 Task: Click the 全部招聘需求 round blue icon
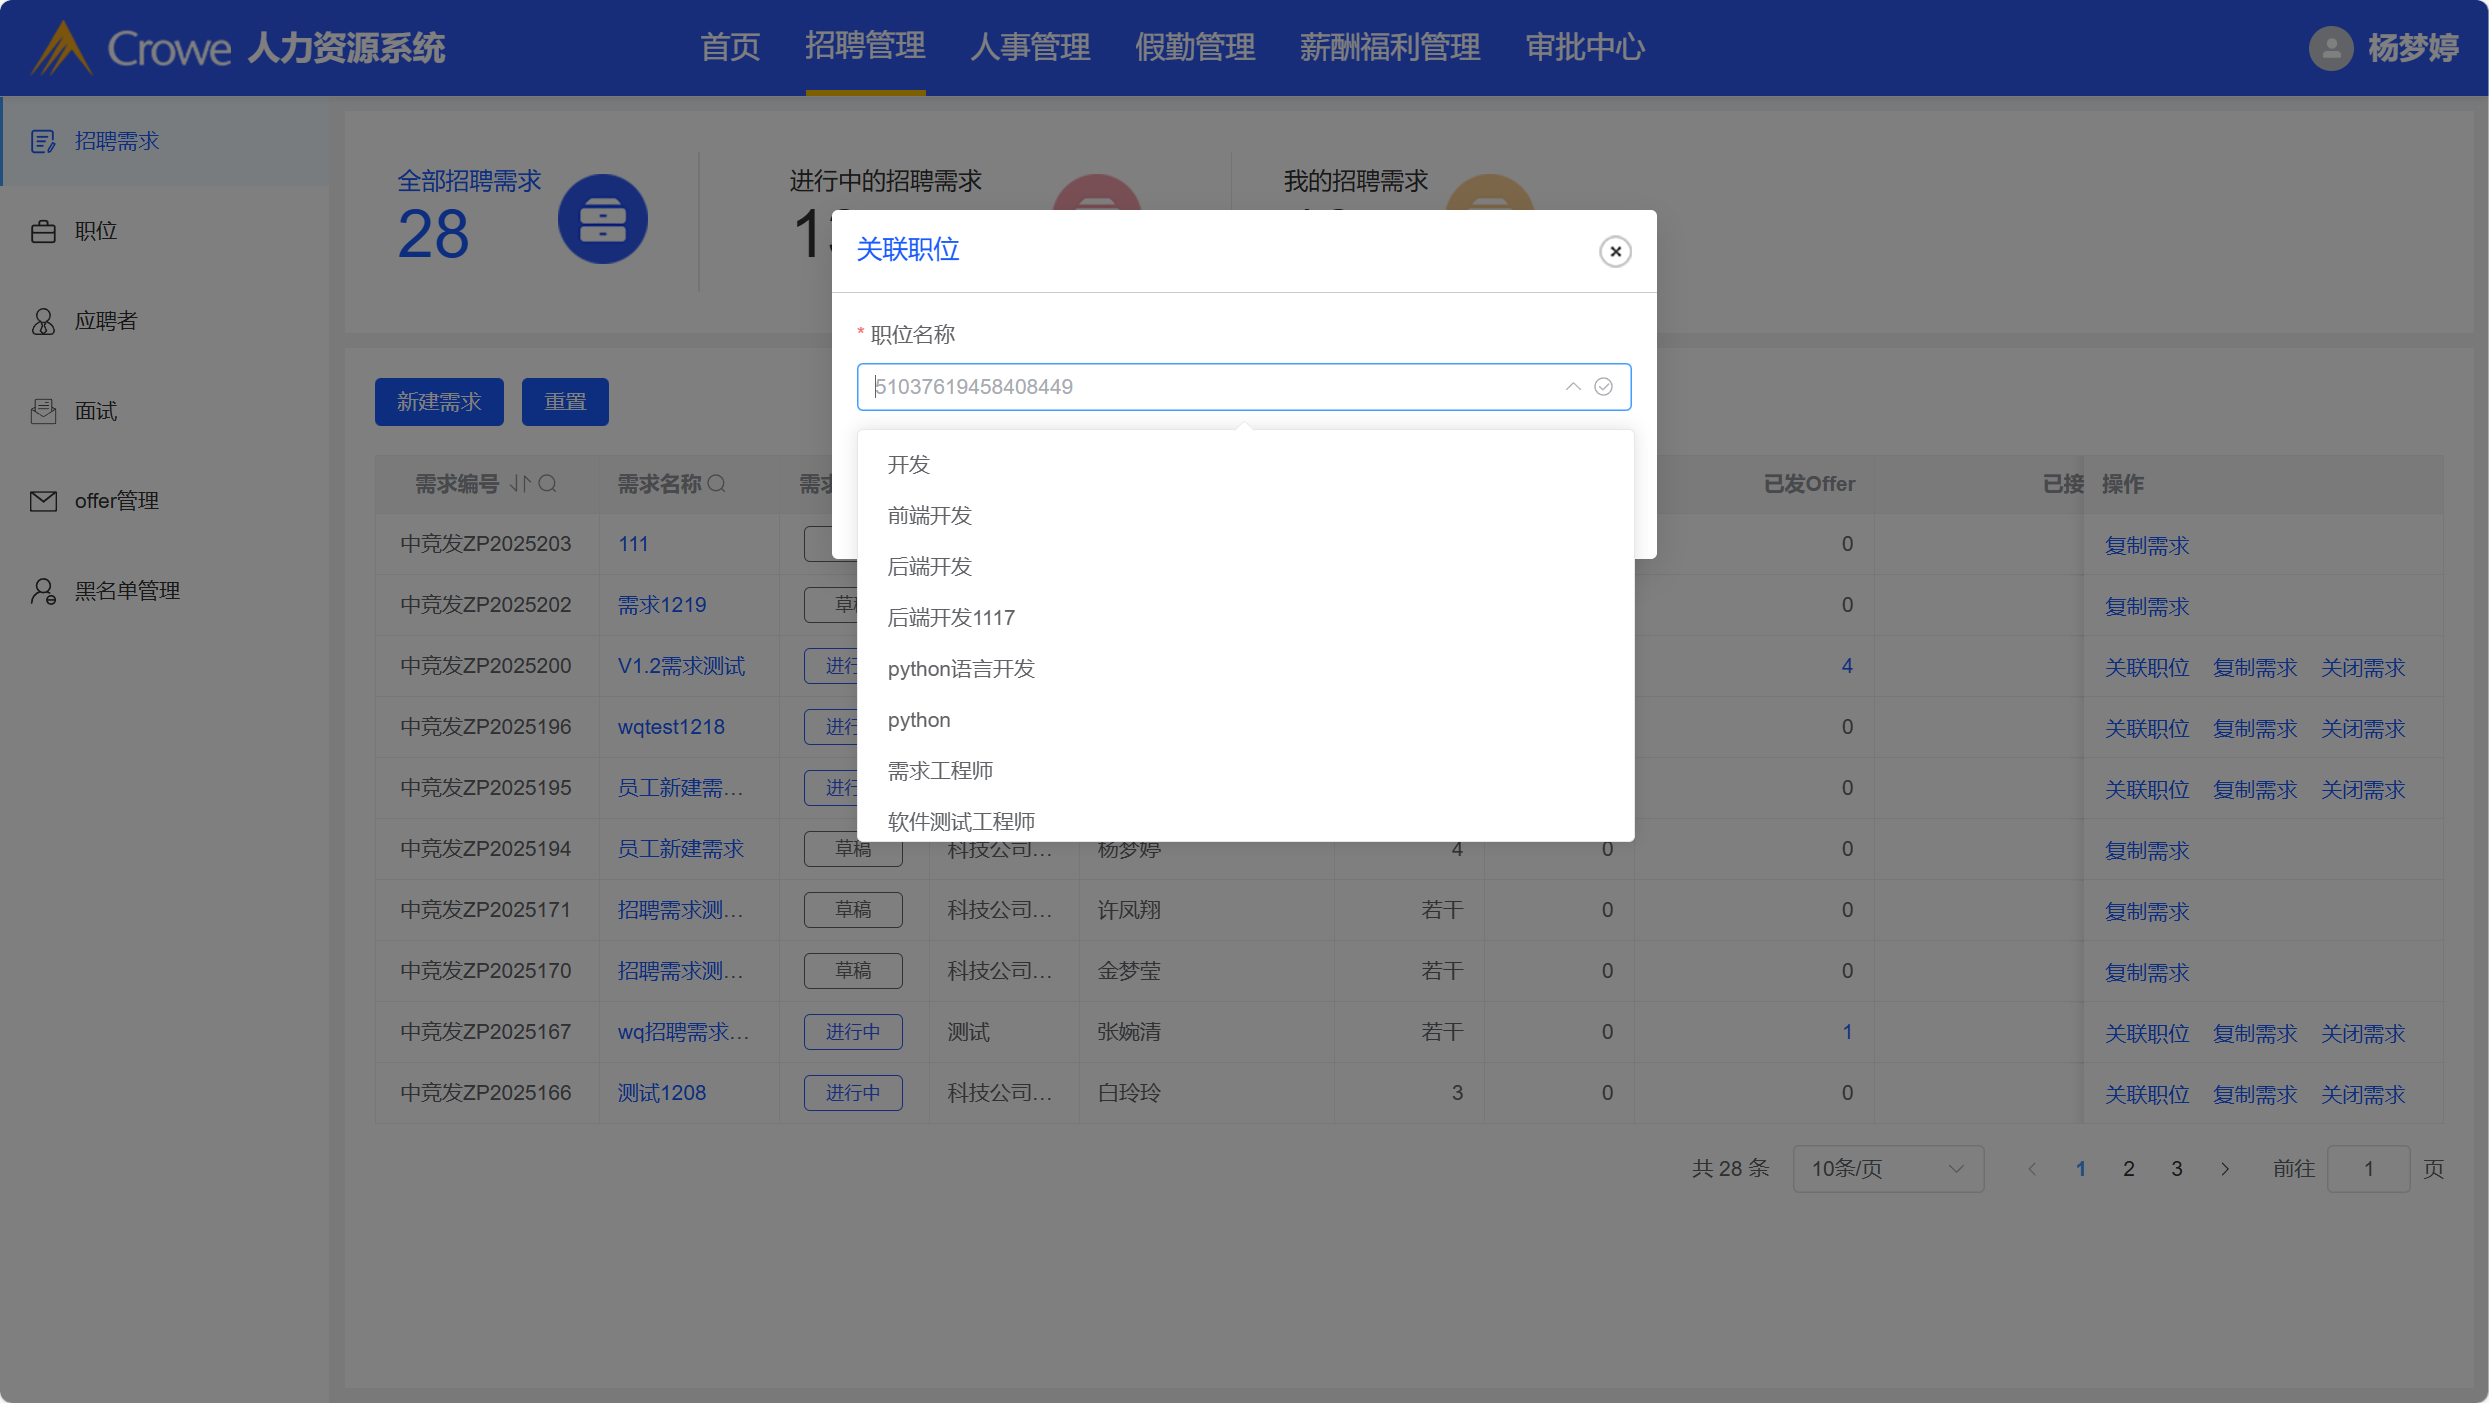tap(602, 219)
